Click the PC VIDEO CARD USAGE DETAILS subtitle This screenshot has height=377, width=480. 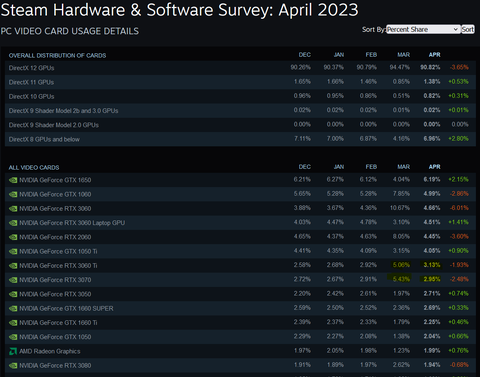pos(70,31)
